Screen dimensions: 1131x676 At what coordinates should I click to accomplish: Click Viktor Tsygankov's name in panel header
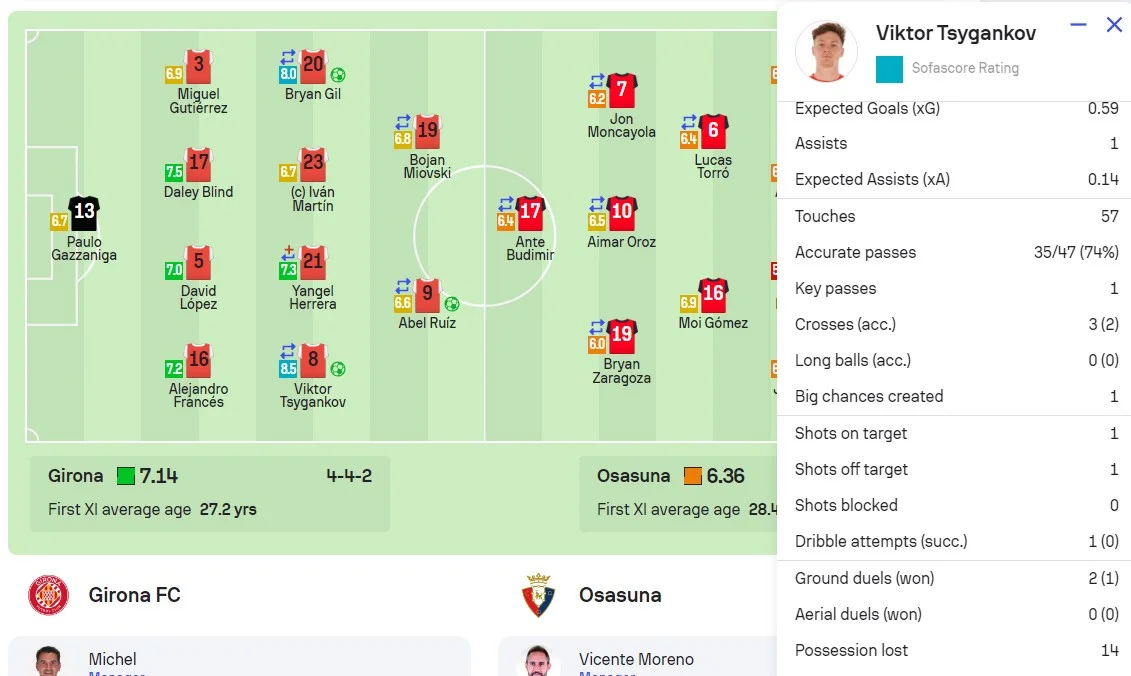tap(955, 33)
